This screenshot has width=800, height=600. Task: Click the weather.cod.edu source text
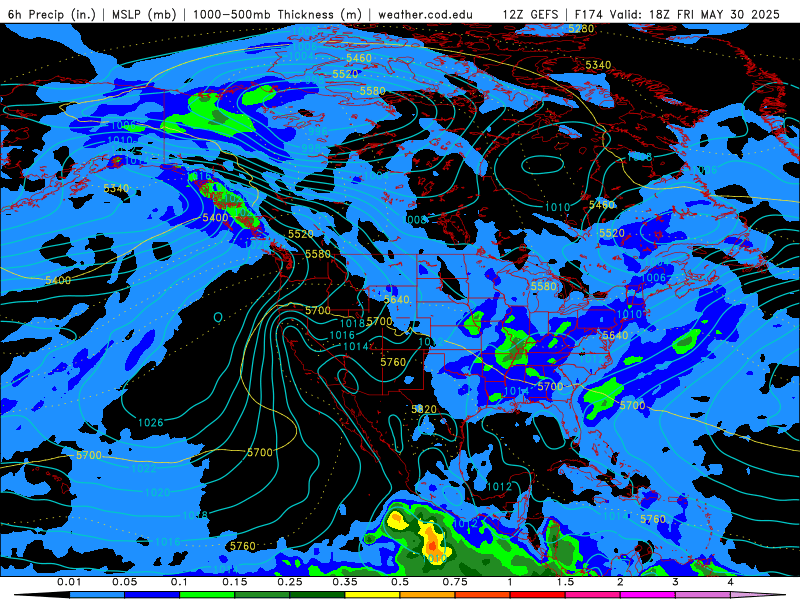(425, 14)
